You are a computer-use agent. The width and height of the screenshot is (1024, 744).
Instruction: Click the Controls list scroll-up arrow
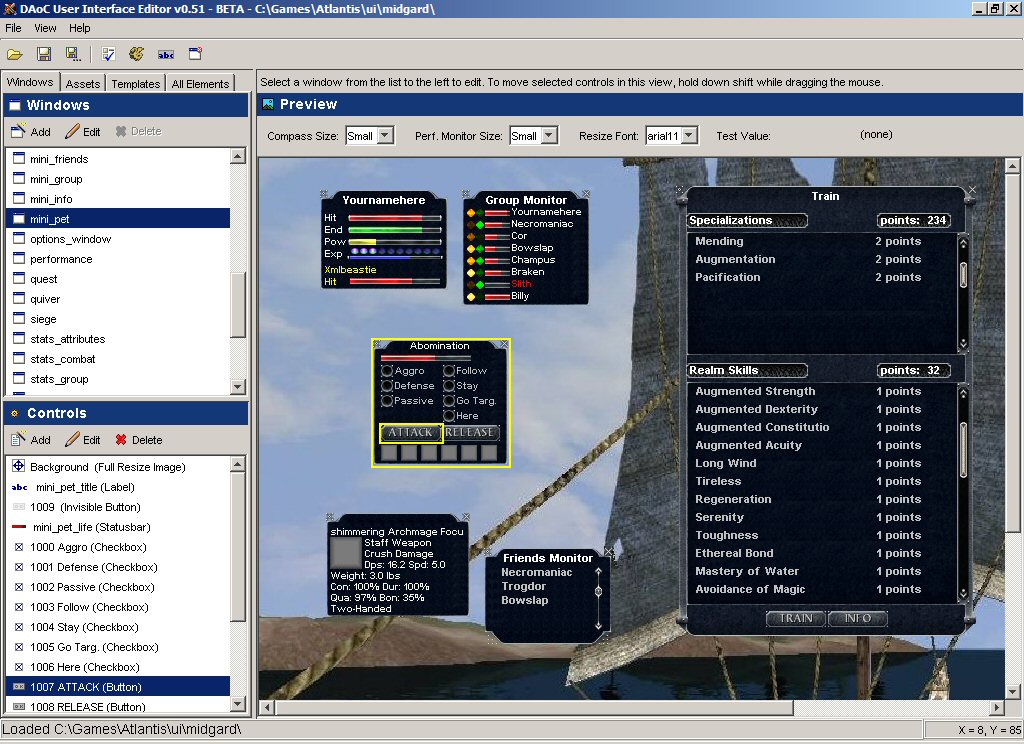(x=238, y=464)
